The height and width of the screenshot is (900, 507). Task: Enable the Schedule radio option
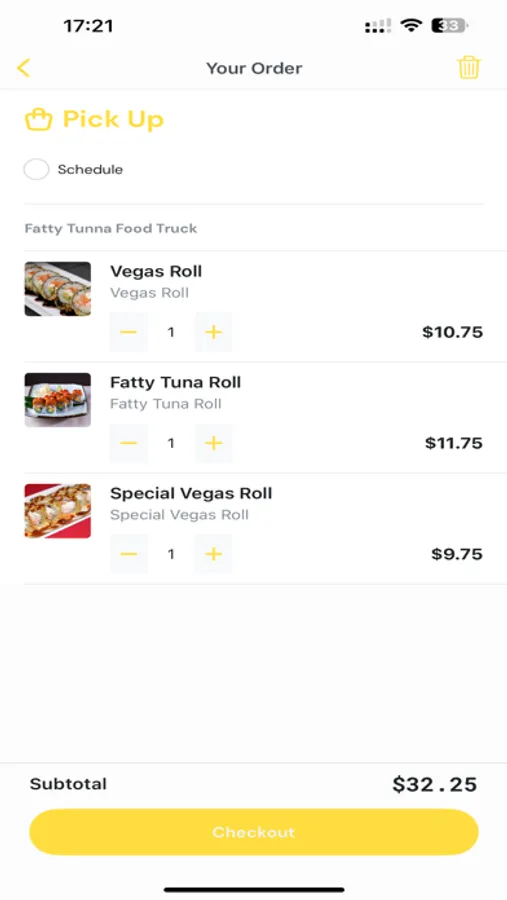[36, 169]
